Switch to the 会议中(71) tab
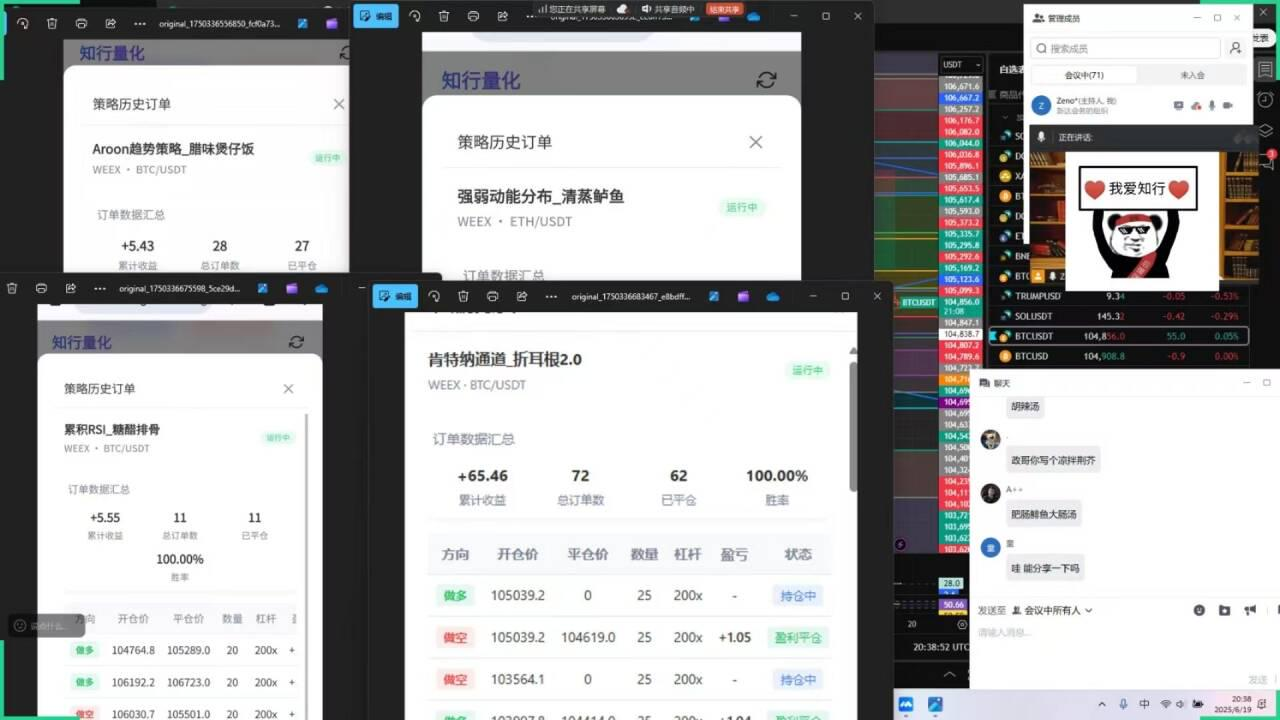Screen dimensions: 1280x720 point(1084,75)
